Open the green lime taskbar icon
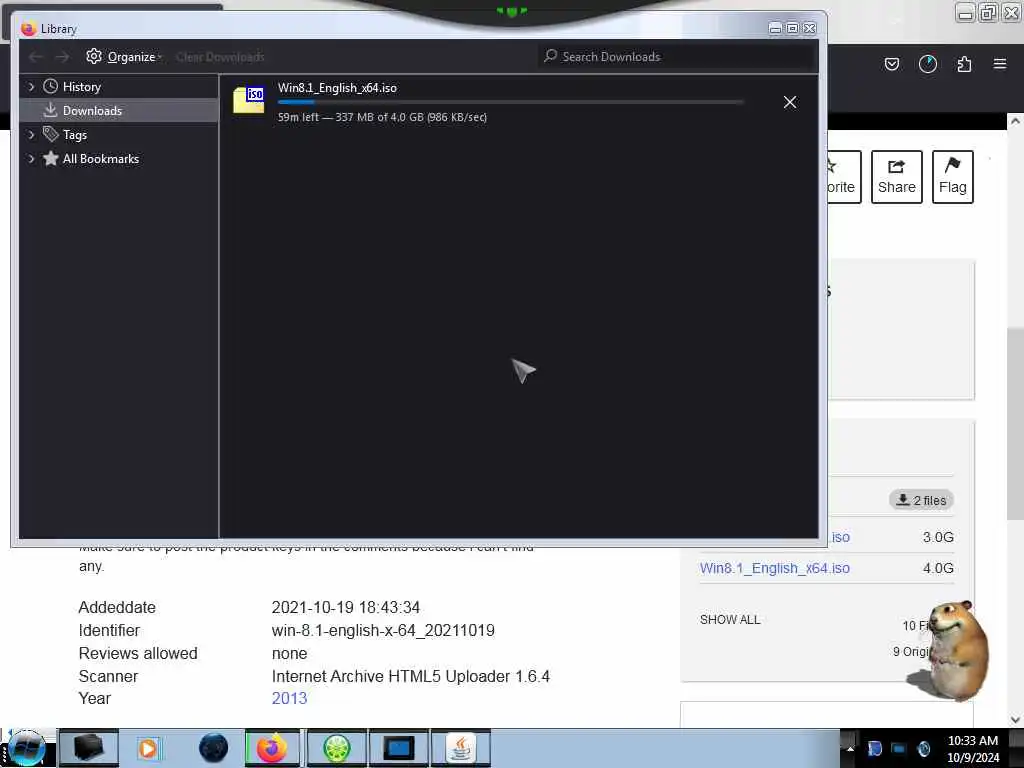Screen dimensions: 1024x768 click(x=336, y=748)
